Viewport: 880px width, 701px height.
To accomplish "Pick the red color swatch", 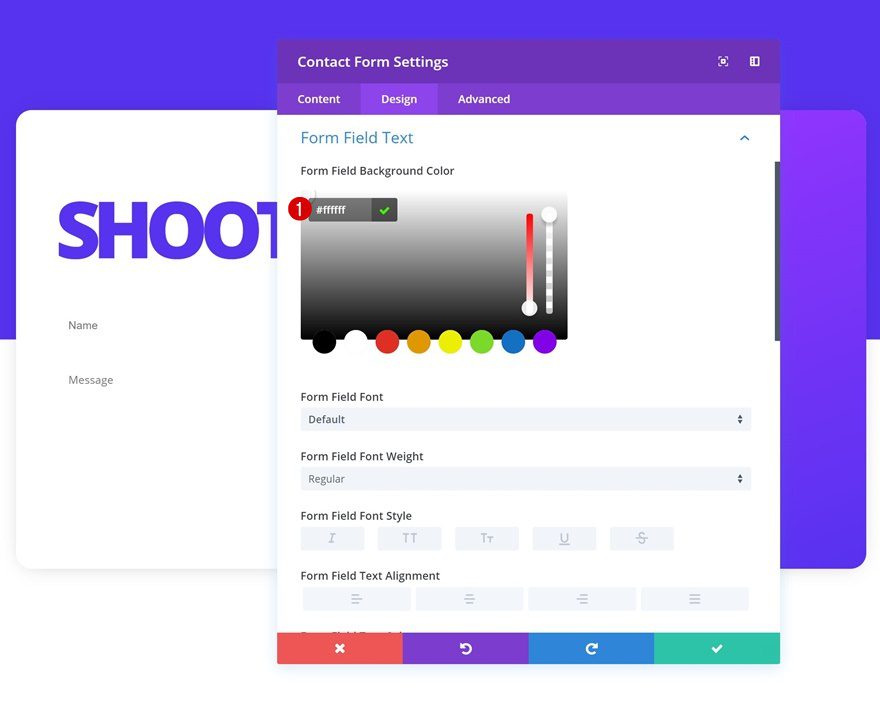I will tap(386, 342).
